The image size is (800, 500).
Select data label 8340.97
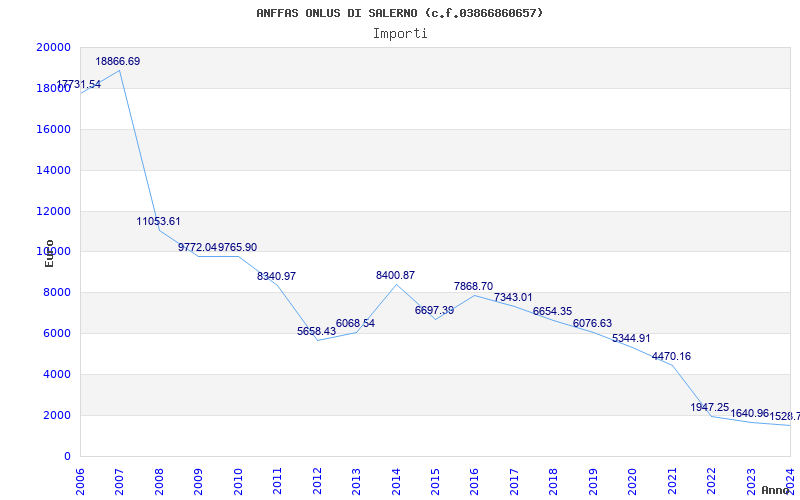(x=277, y=277)
